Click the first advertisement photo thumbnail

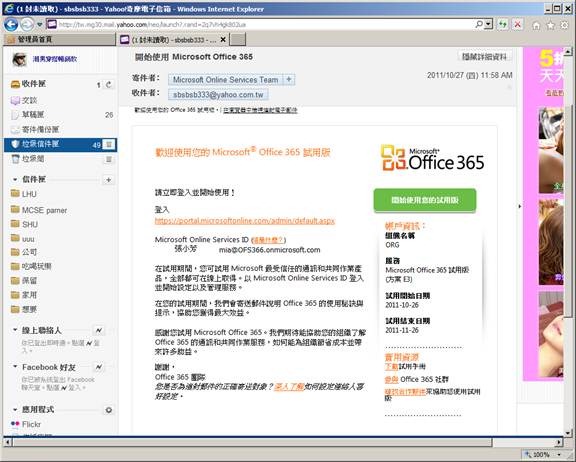pyautogui.click(x=551, y=151)
